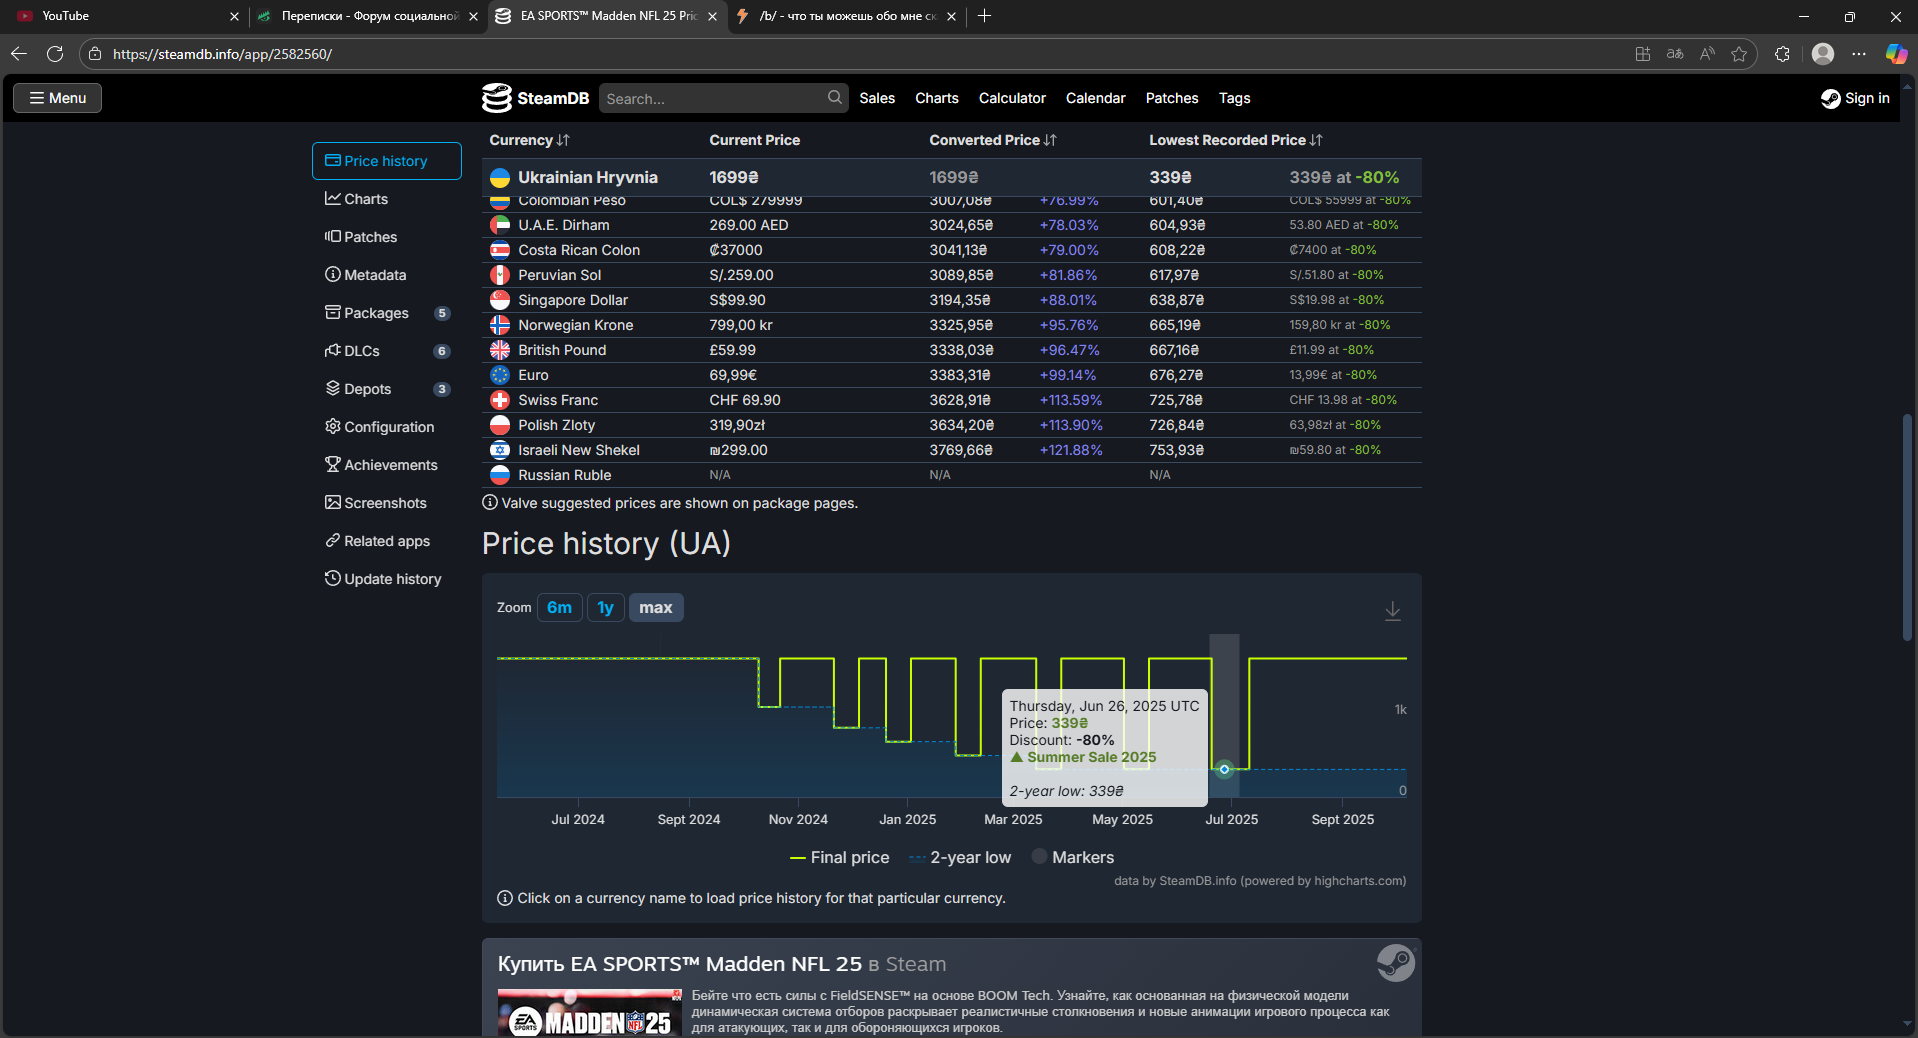Click the Sign in button
The width and height of the screenshot is (1918, 1038).
(1855, 98)
